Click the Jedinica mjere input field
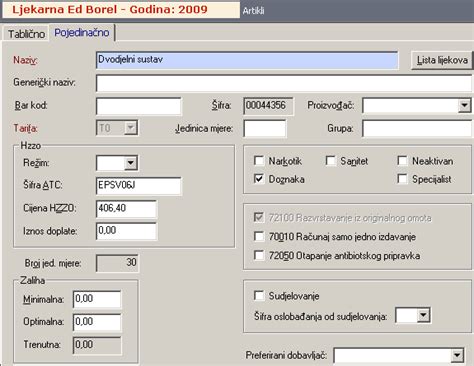474x366 pixels. (265, 129)
